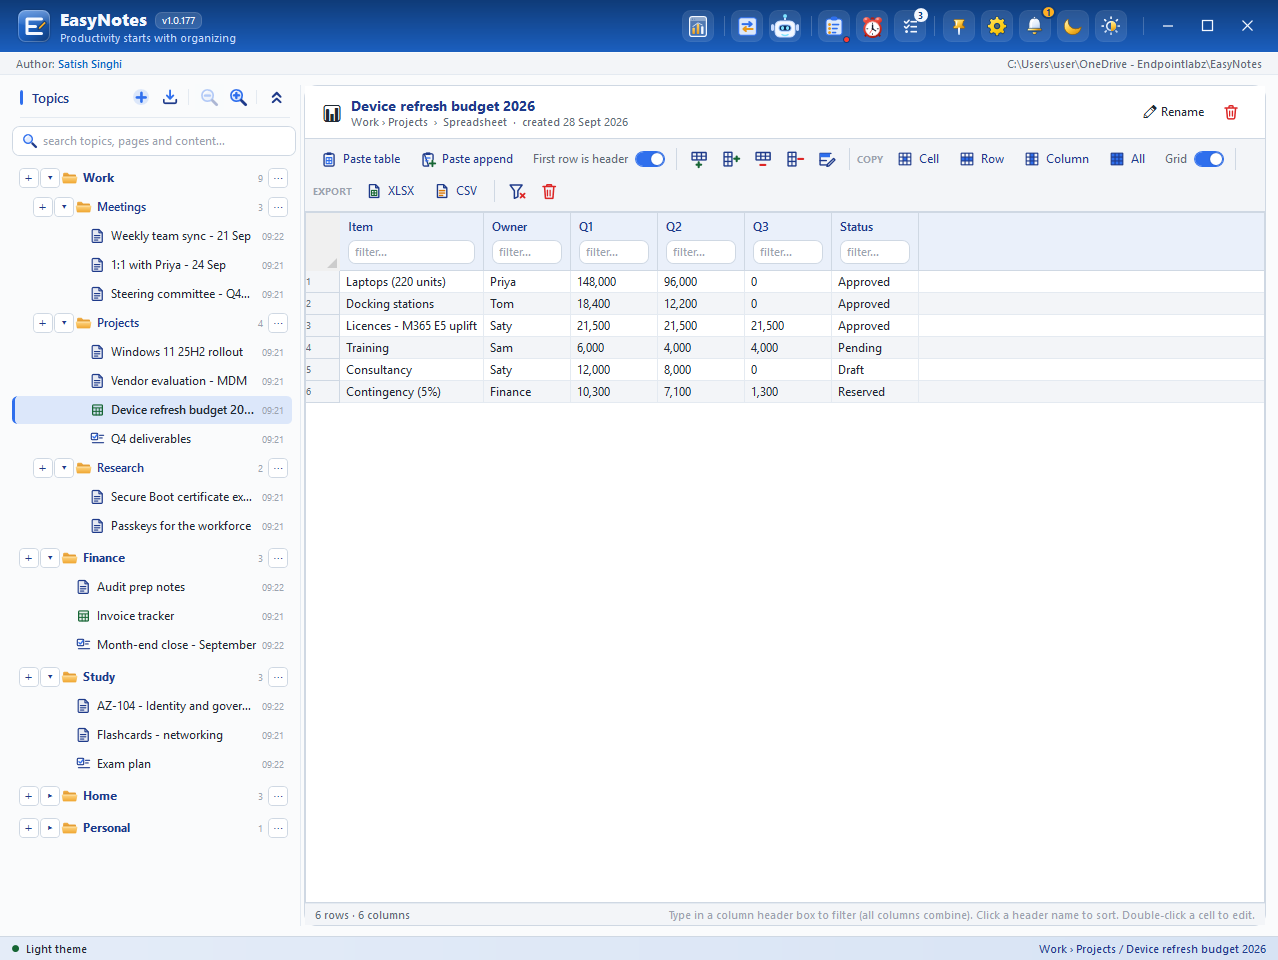
Task: Toggle First row is header switch
Action: click(x=650, y=159)
